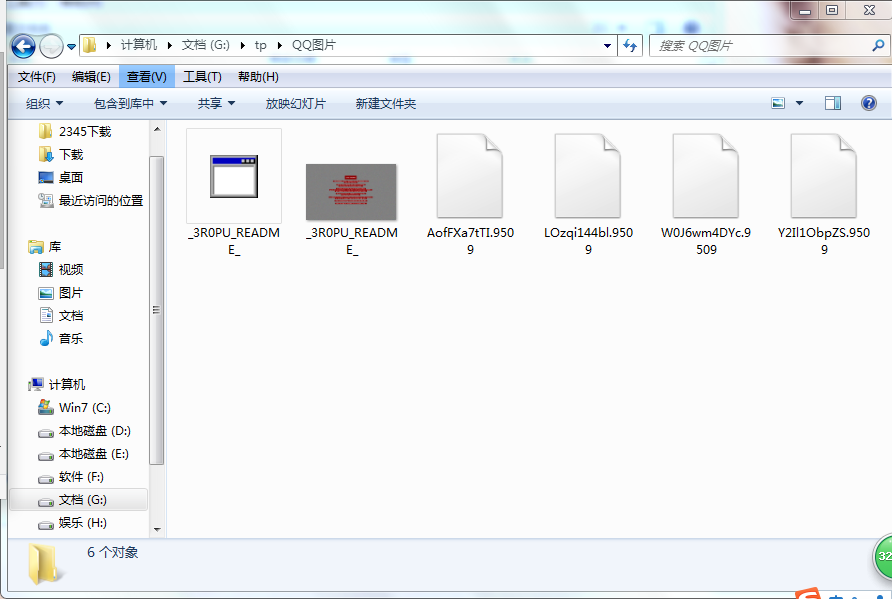Open the 查看(V) menu
Viewport: 892px width, 599px height.
pyautogui.click(x=146, y=77)
